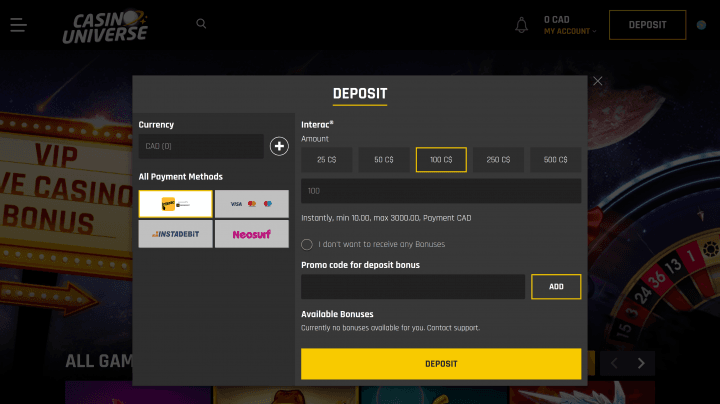720x404 pixels.
Task: Click the DEPOSIT heading tab
Action: [360, 95]
